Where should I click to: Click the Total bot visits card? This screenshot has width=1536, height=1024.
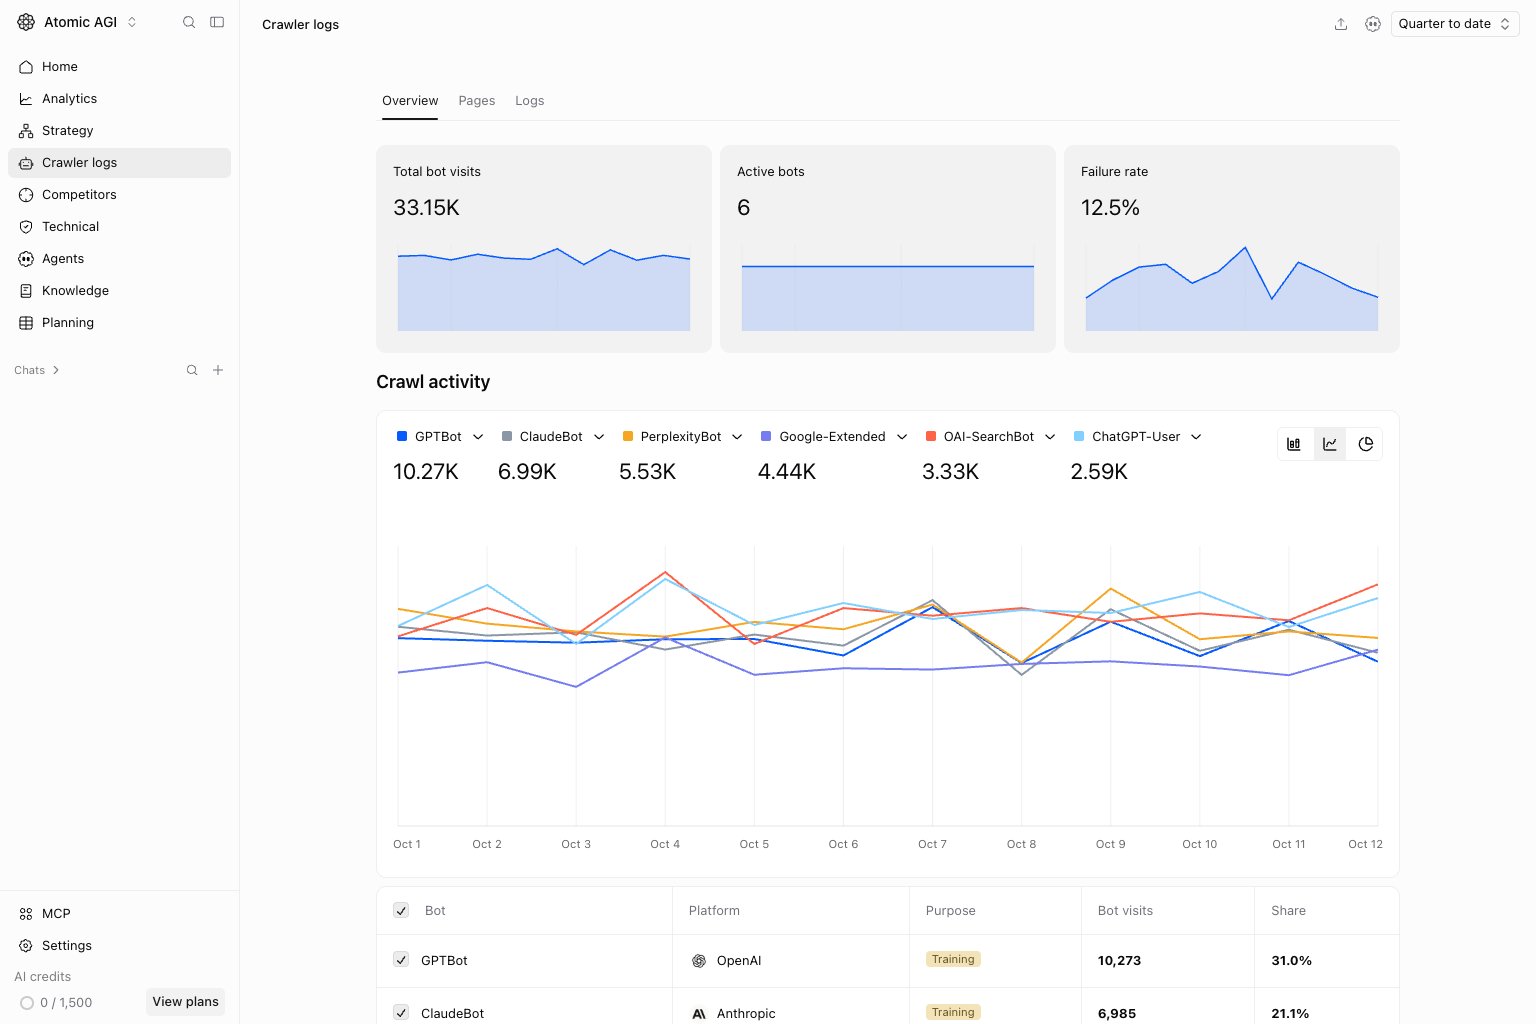[544, 249]
